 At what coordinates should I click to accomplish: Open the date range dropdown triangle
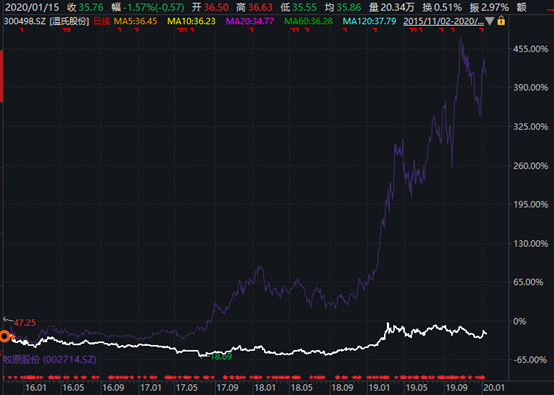pyautogui.click(x=490, y=22)
